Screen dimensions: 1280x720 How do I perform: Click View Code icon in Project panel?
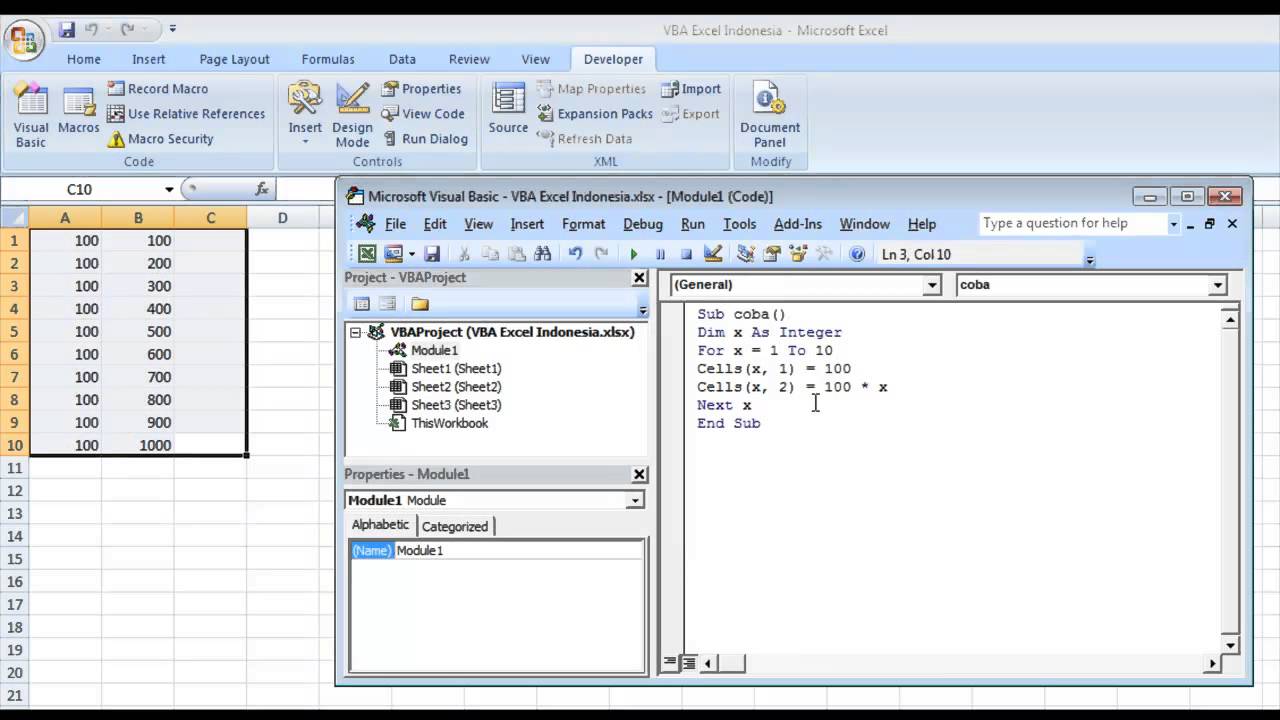pos(362,304)
